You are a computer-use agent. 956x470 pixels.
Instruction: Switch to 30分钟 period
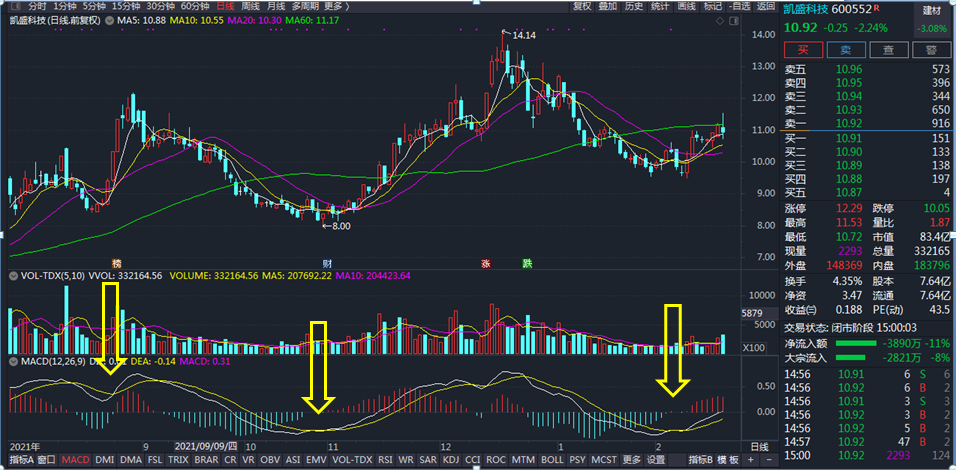[x=162, y=7]
